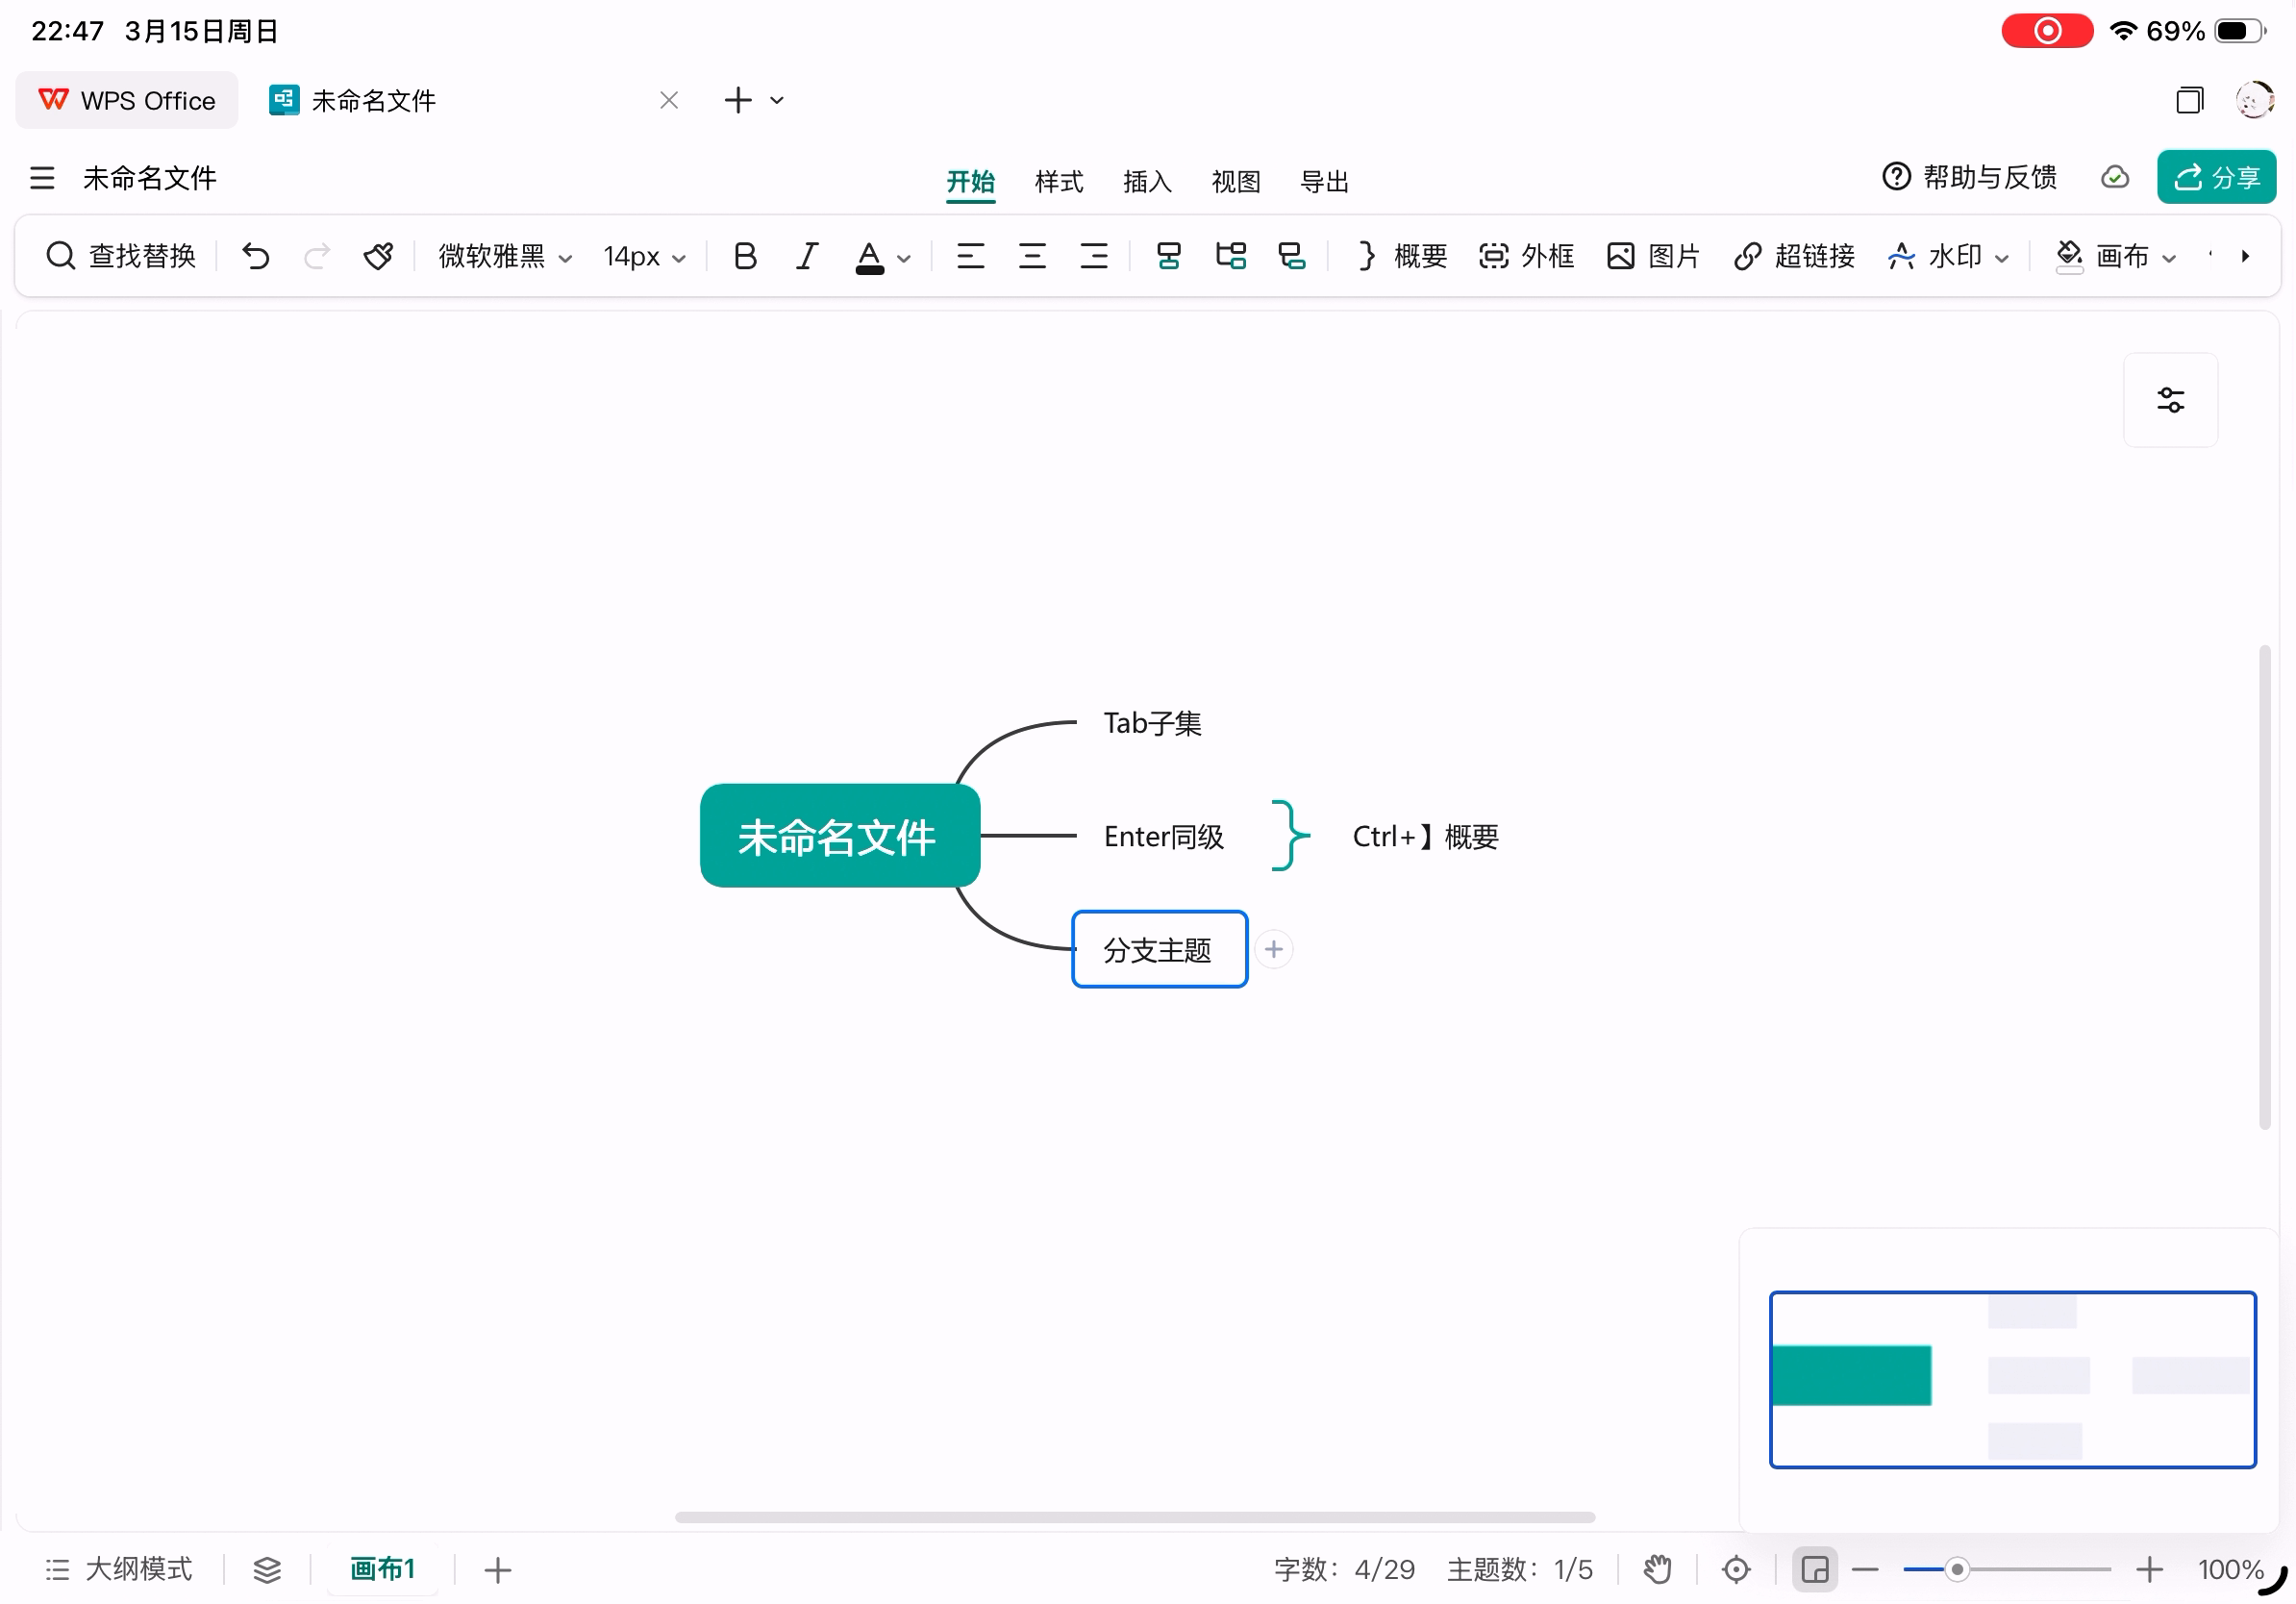Add a hyperlink with 超链接 button

(x=1794, y=257)
